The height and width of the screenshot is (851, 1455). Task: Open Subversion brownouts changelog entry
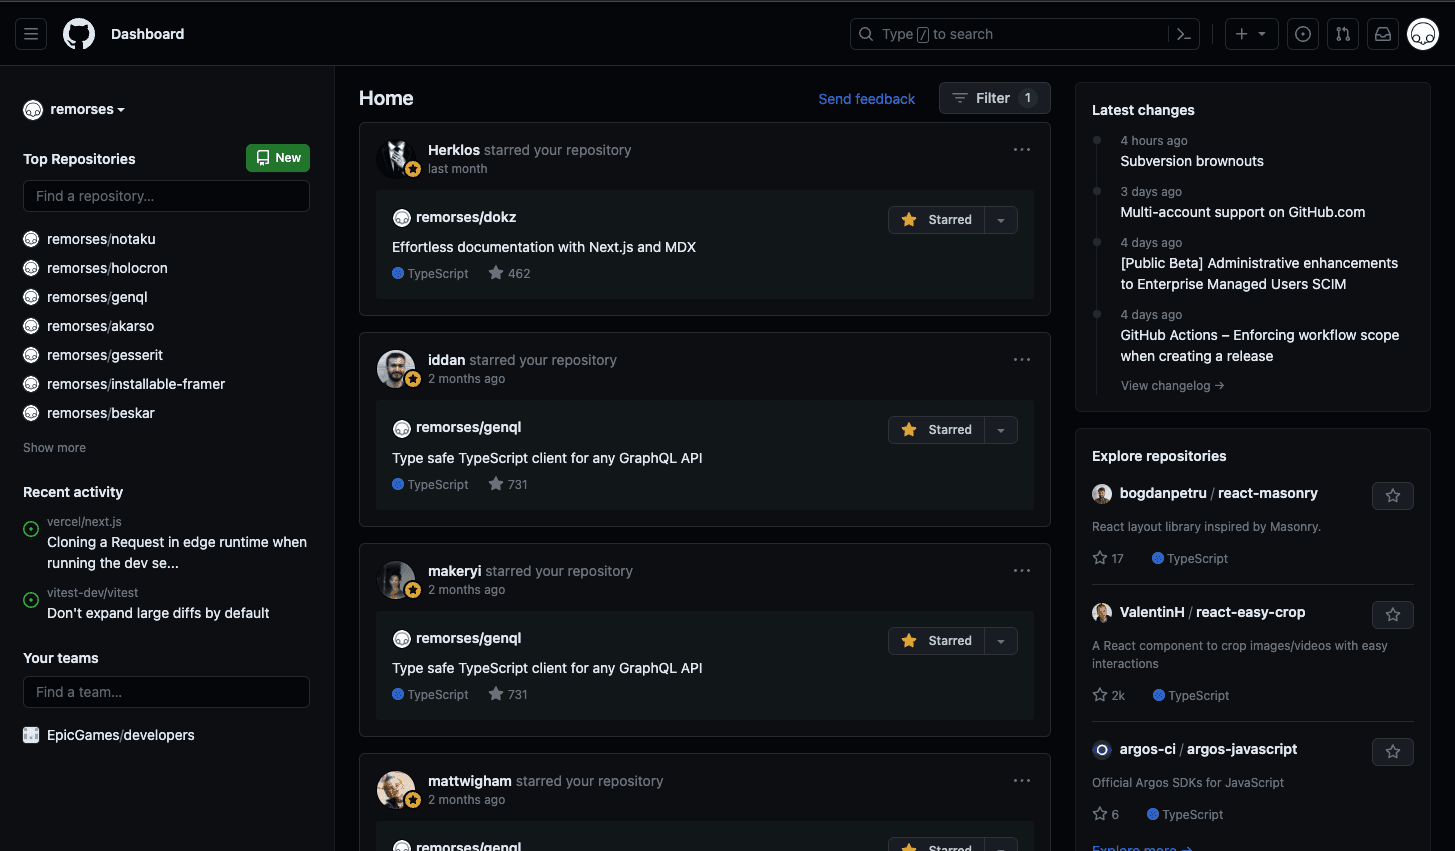1192,161
